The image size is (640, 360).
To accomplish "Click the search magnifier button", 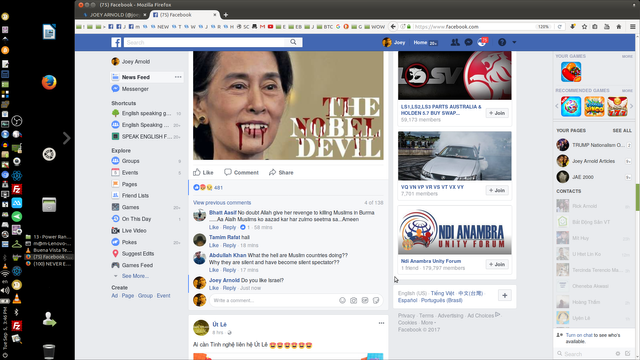I will click(x=293, y=42).
